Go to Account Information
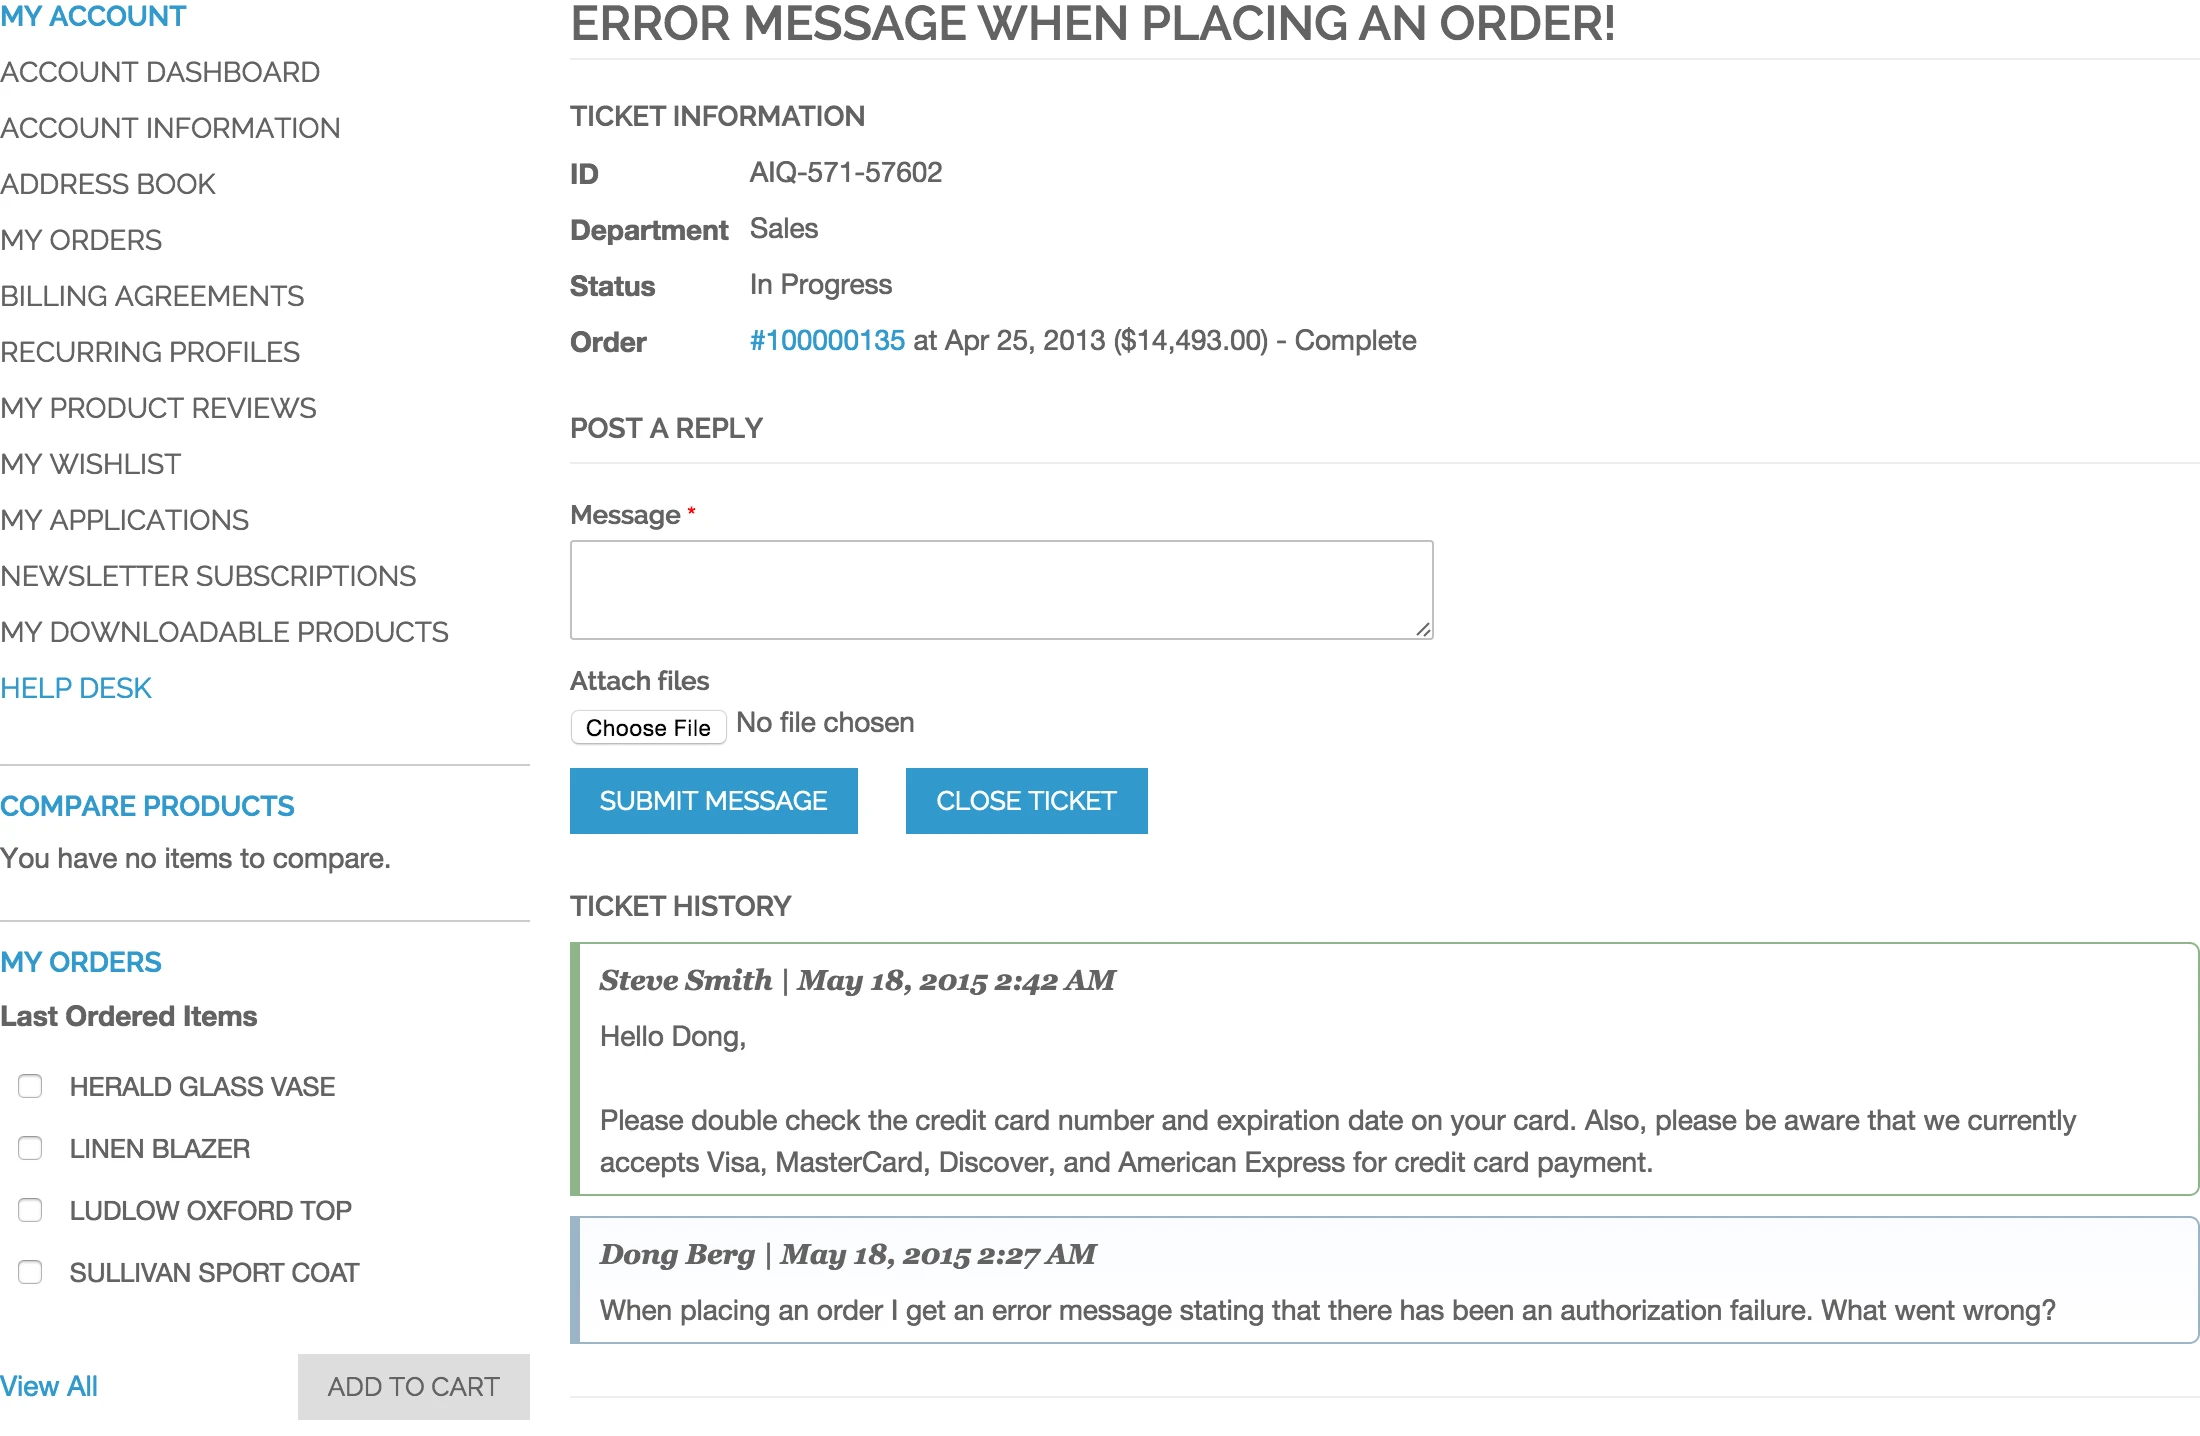 click(x=171, y=127)
